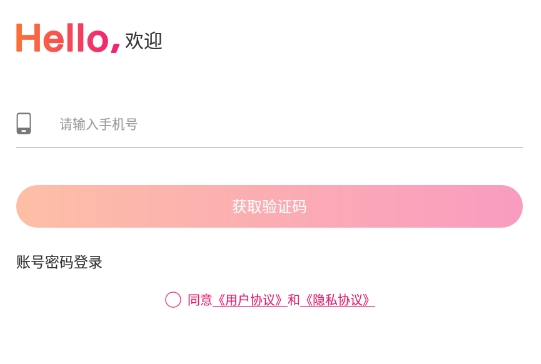Click the gray underline beneath the phone field
This screenshot has width=541, height=364.
[269, 147]
